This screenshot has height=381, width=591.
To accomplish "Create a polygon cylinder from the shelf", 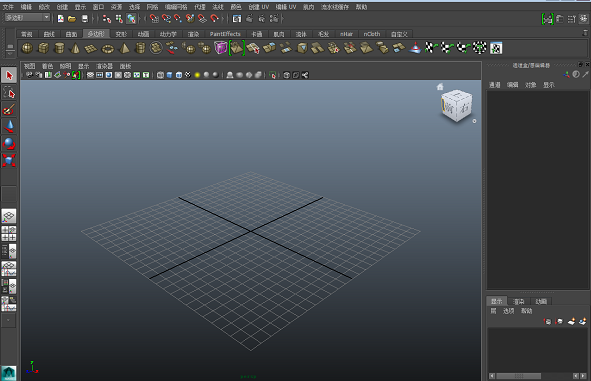I will tap(59, 48).
